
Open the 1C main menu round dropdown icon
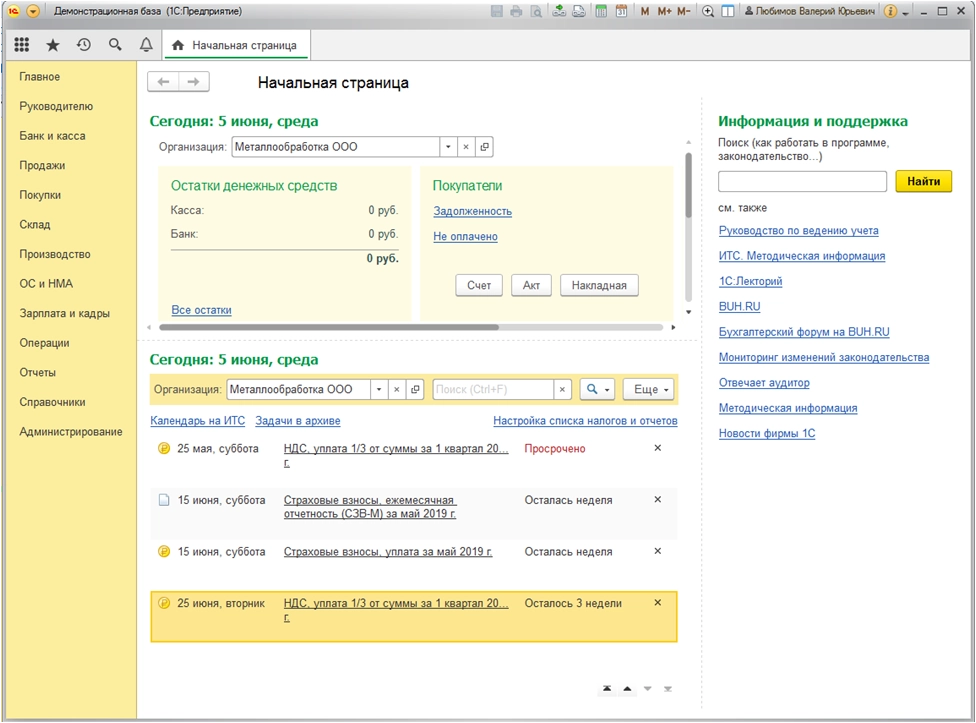point(33,11)
